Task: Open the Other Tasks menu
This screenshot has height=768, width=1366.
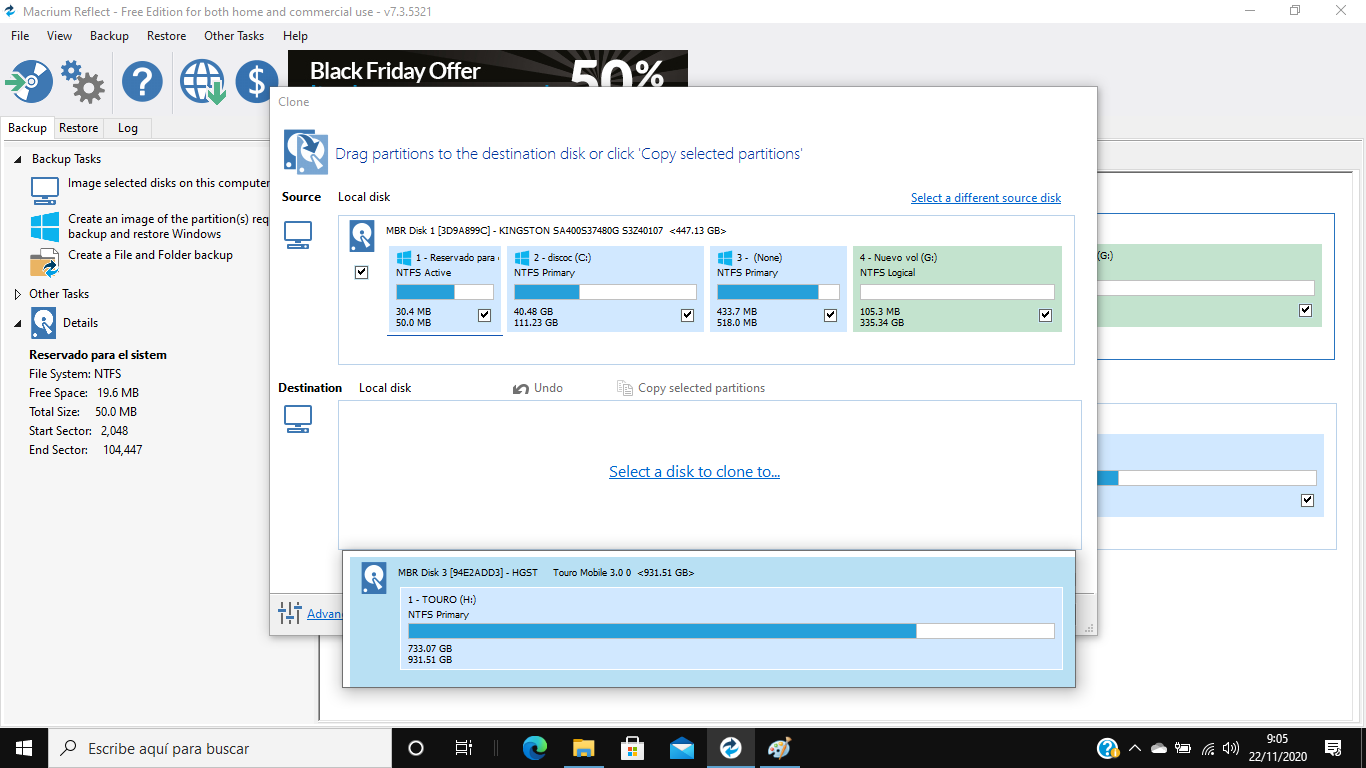Action: coord(234,36)
